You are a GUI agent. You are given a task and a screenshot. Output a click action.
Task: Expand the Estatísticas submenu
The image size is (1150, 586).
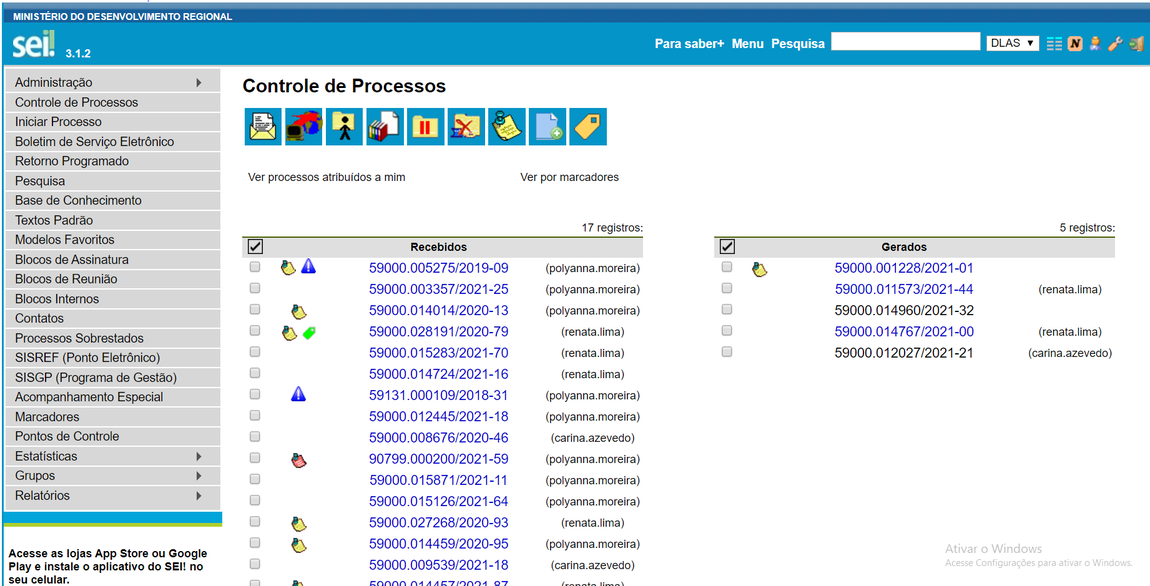(111, 456)
